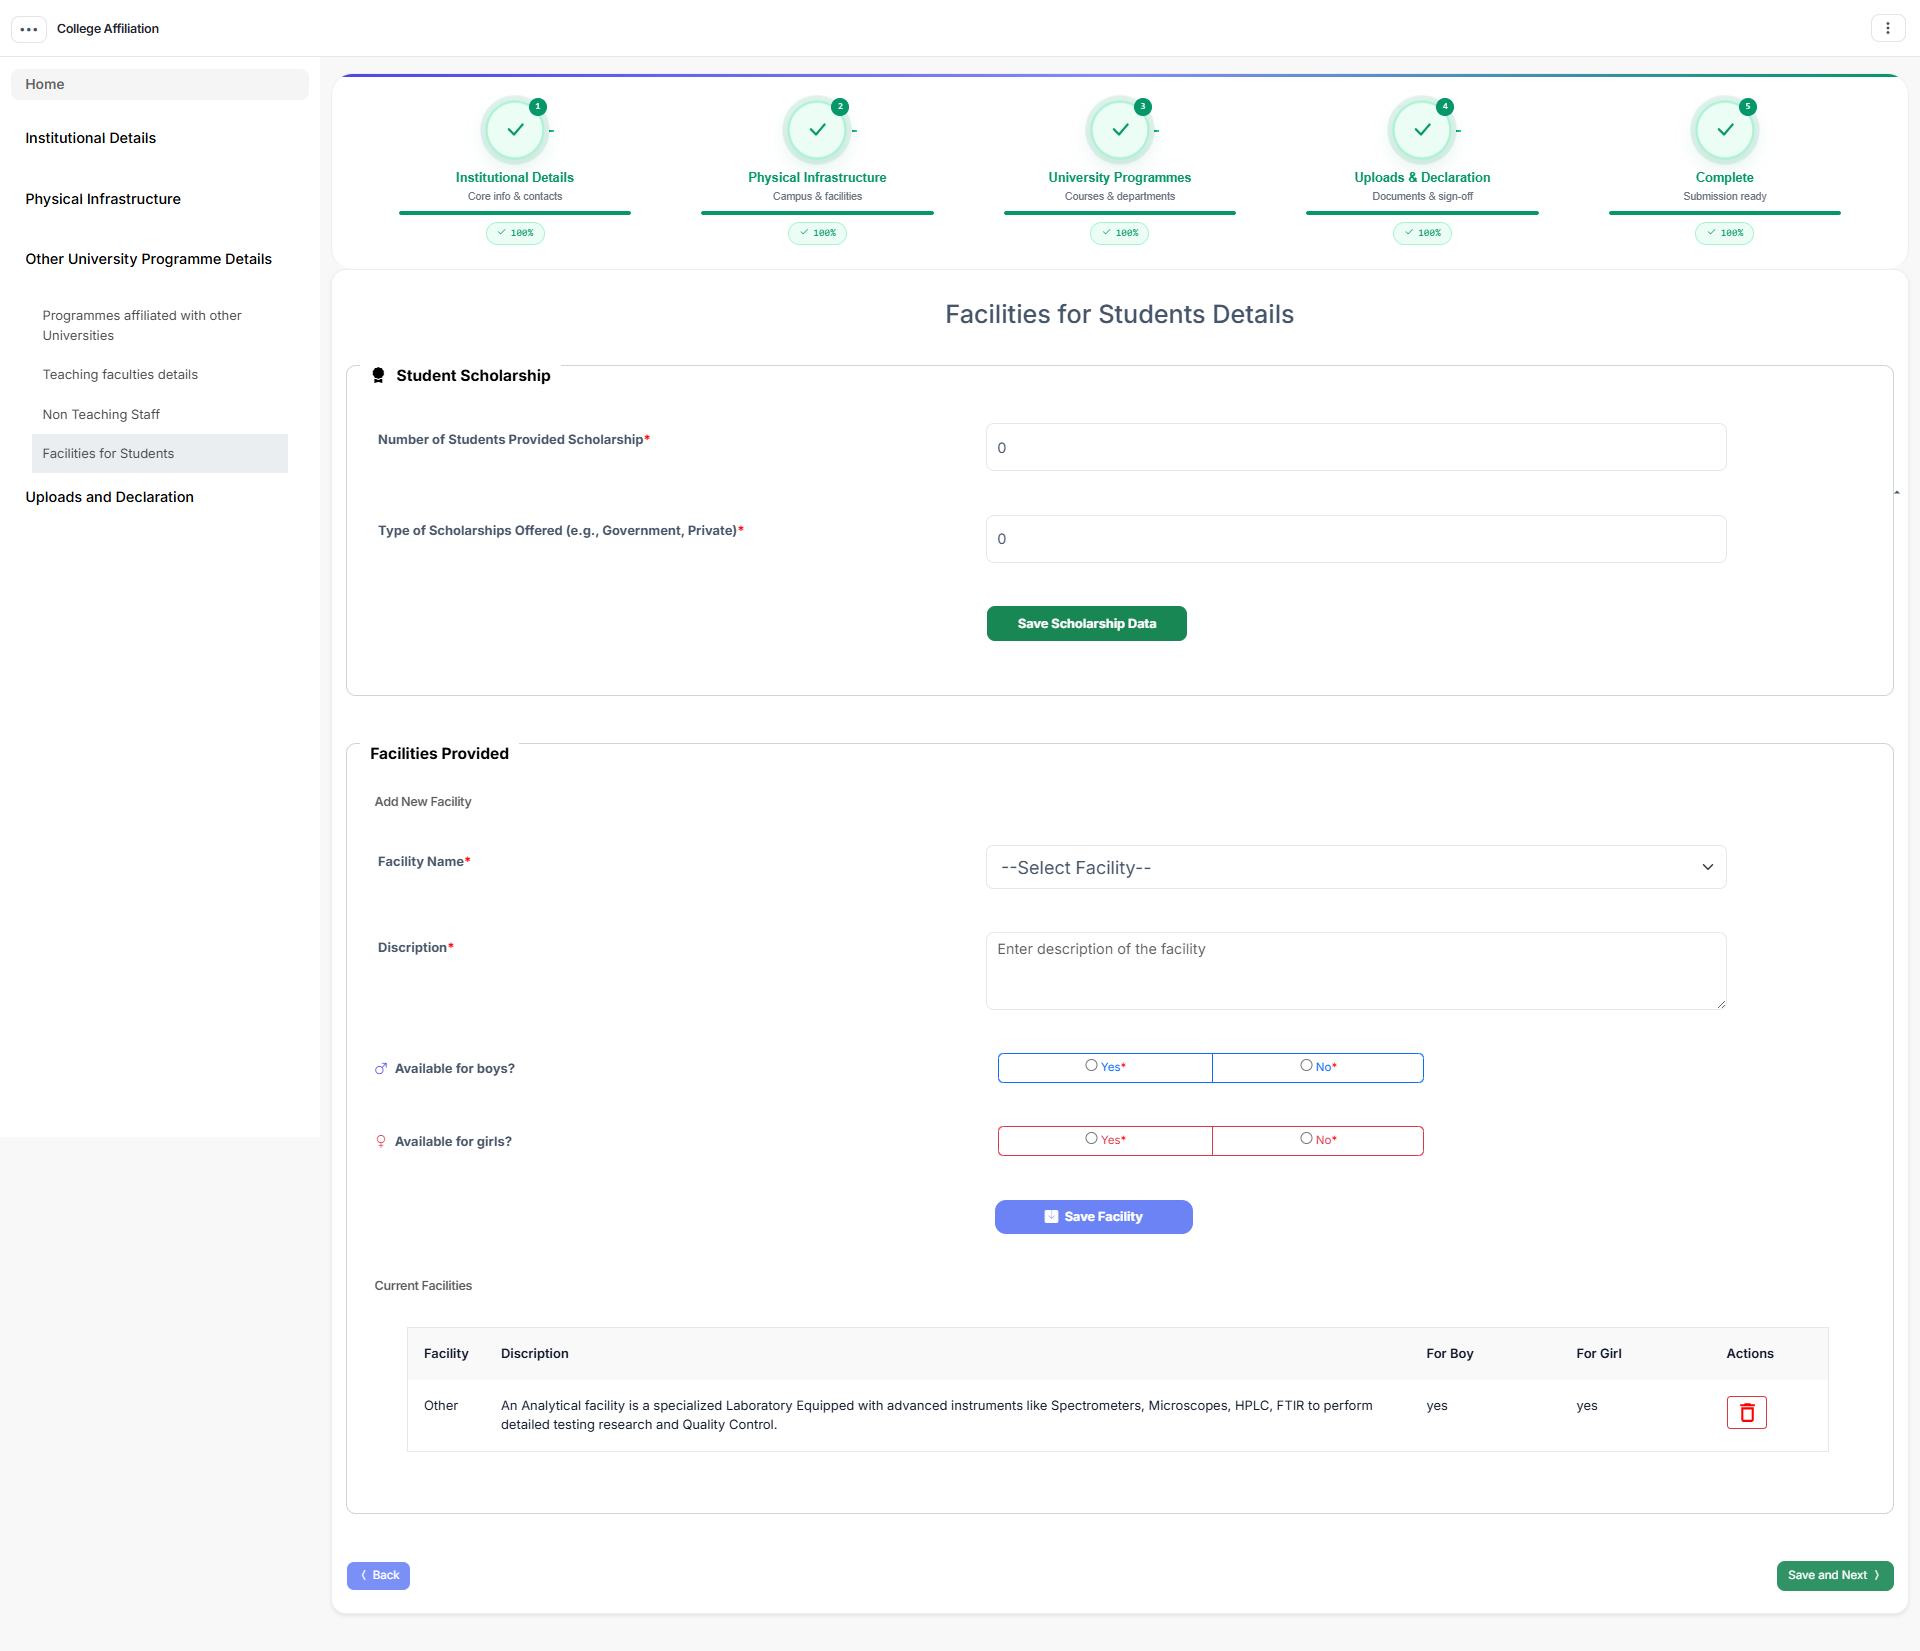1920x1651 pixels.
Task: Expand Physical Infrastructure in the sidebar
Action: pos(103,199)
